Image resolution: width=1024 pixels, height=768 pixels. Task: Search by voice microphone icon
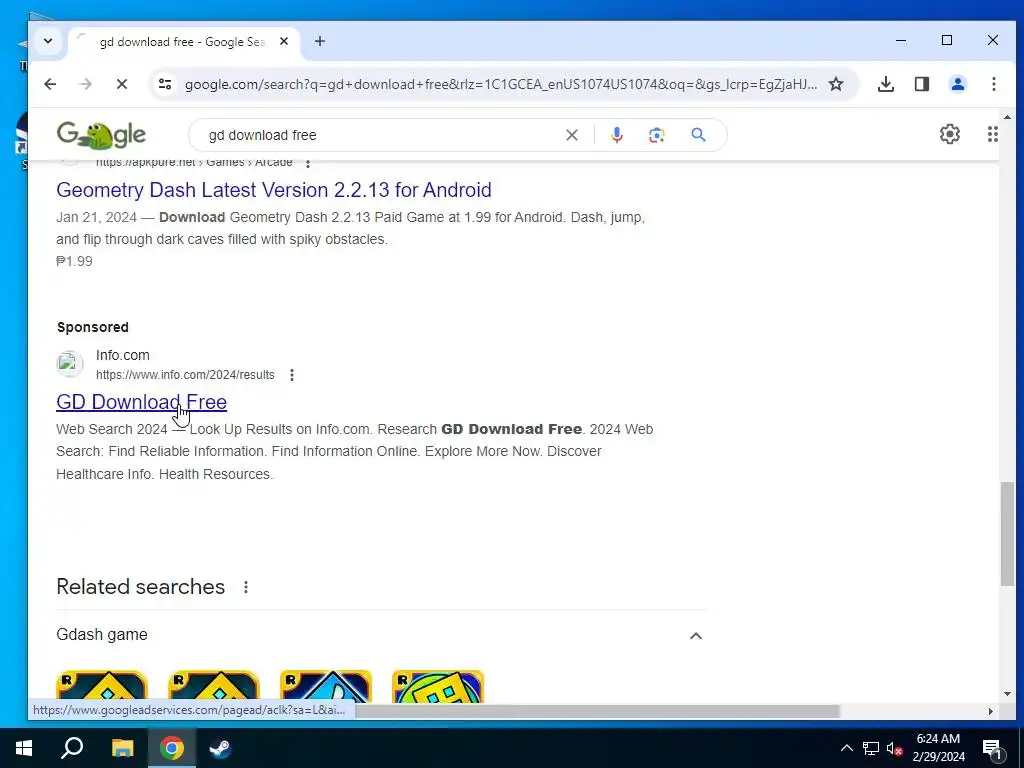(616, 135)
